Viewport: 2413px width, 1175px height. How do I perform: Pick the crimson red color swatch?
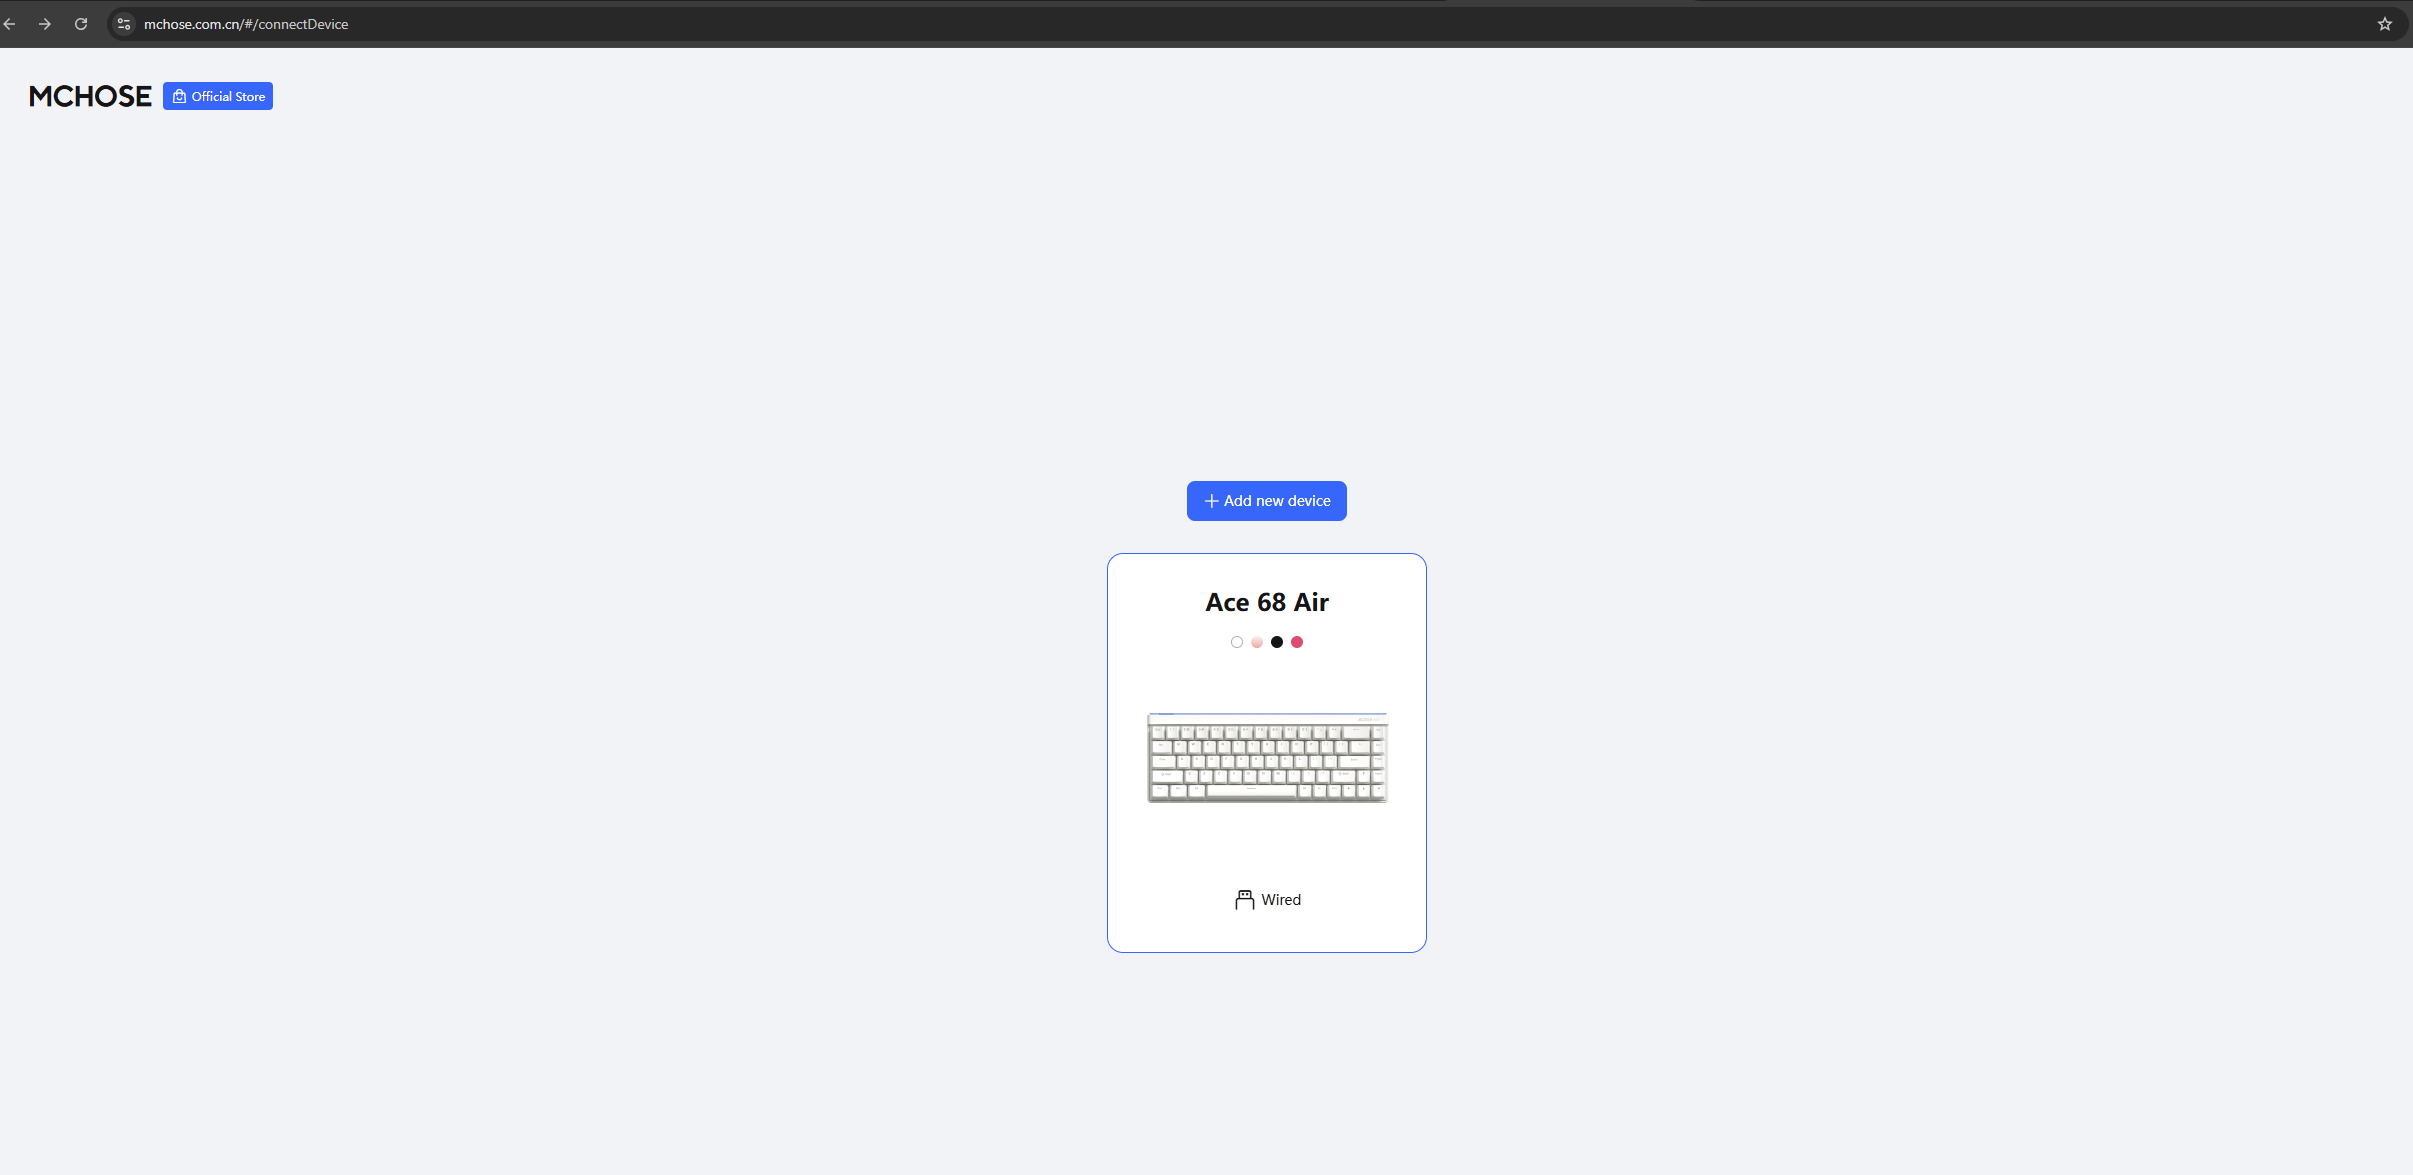tap(1297, 642)
